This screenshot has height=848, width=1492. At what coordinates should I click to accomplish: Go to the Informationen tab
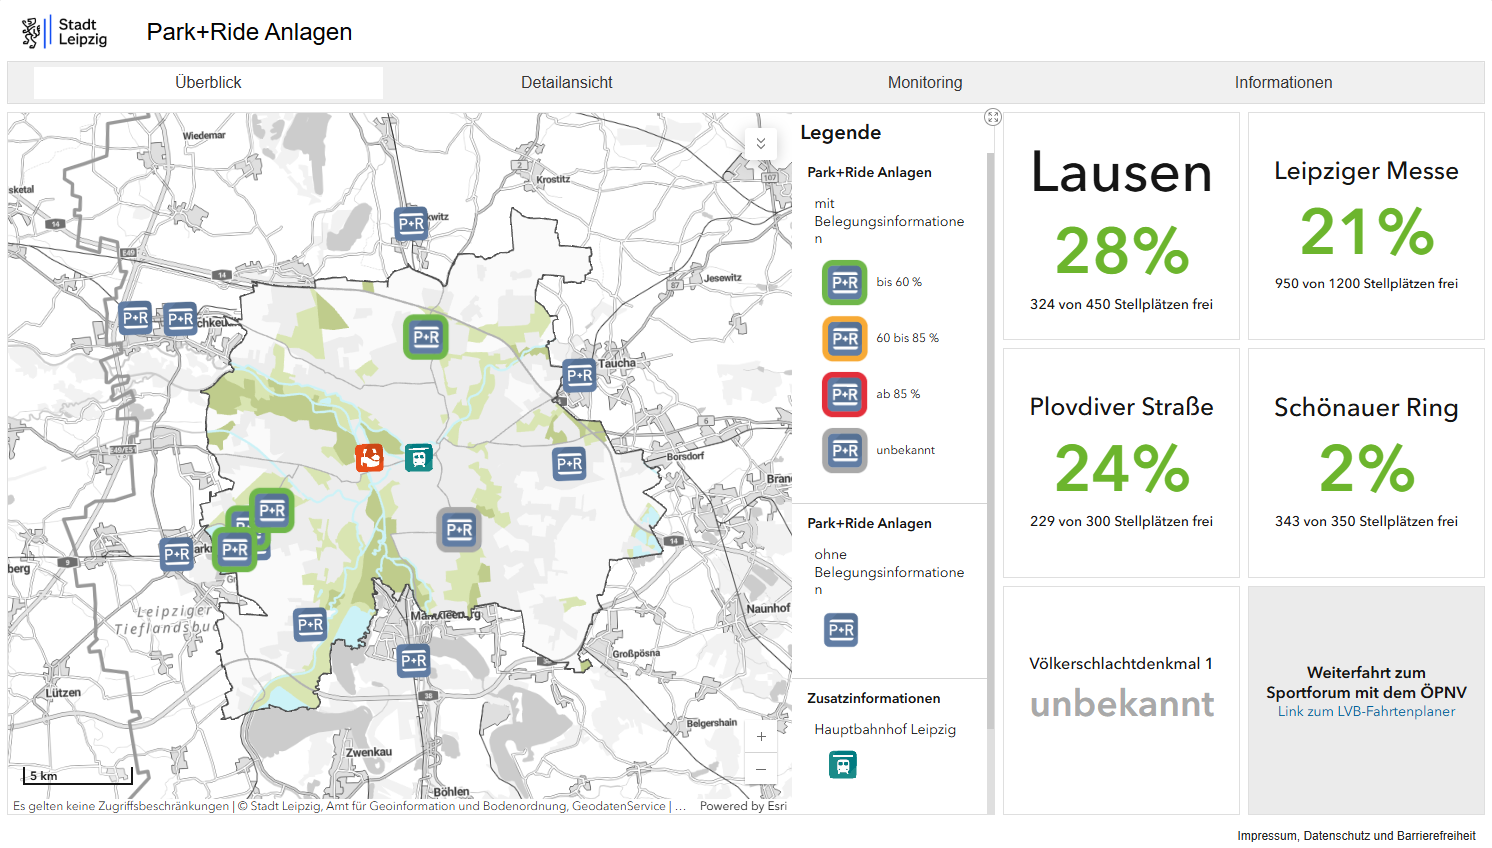[x=1283, y=83]
